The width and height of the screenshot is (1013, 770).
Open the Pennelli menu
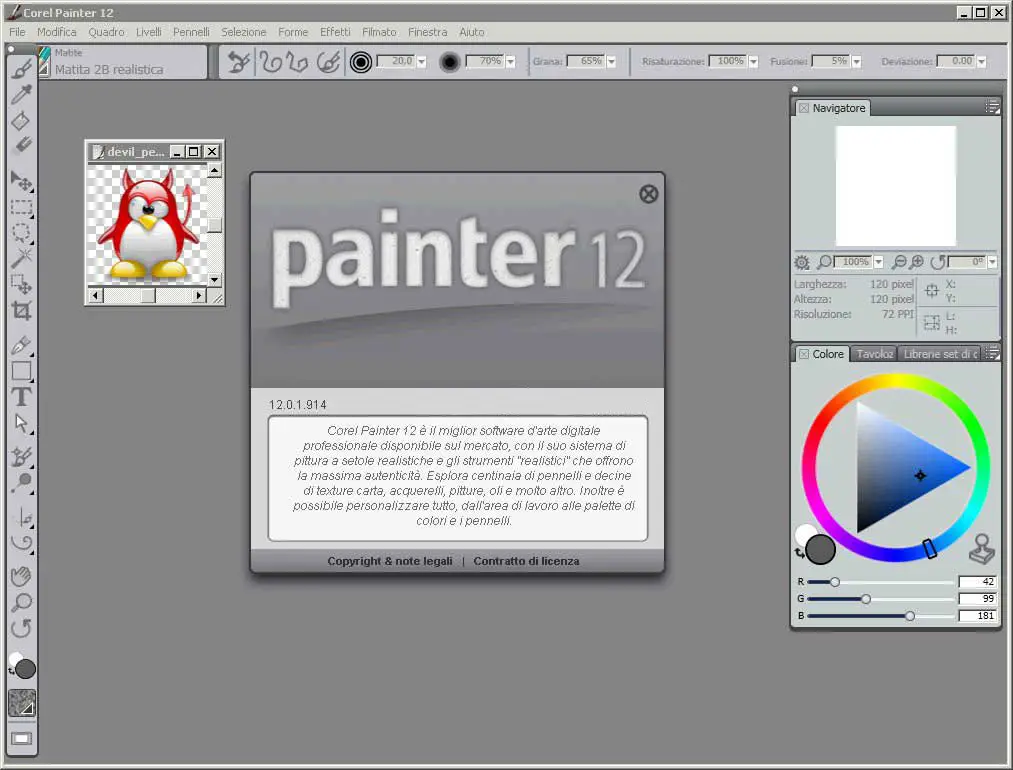(x=191, y=32)
